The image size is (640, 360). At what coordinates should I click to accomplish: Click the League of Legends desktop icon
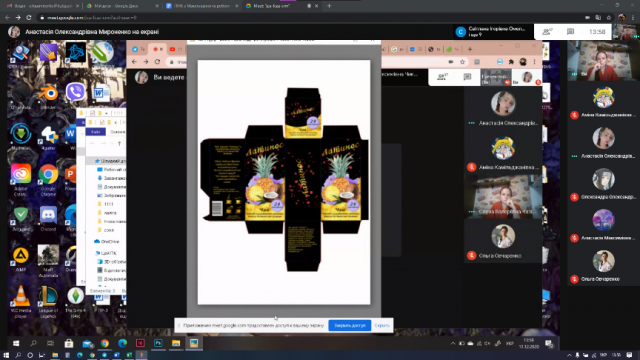click(x=48, y=301)
